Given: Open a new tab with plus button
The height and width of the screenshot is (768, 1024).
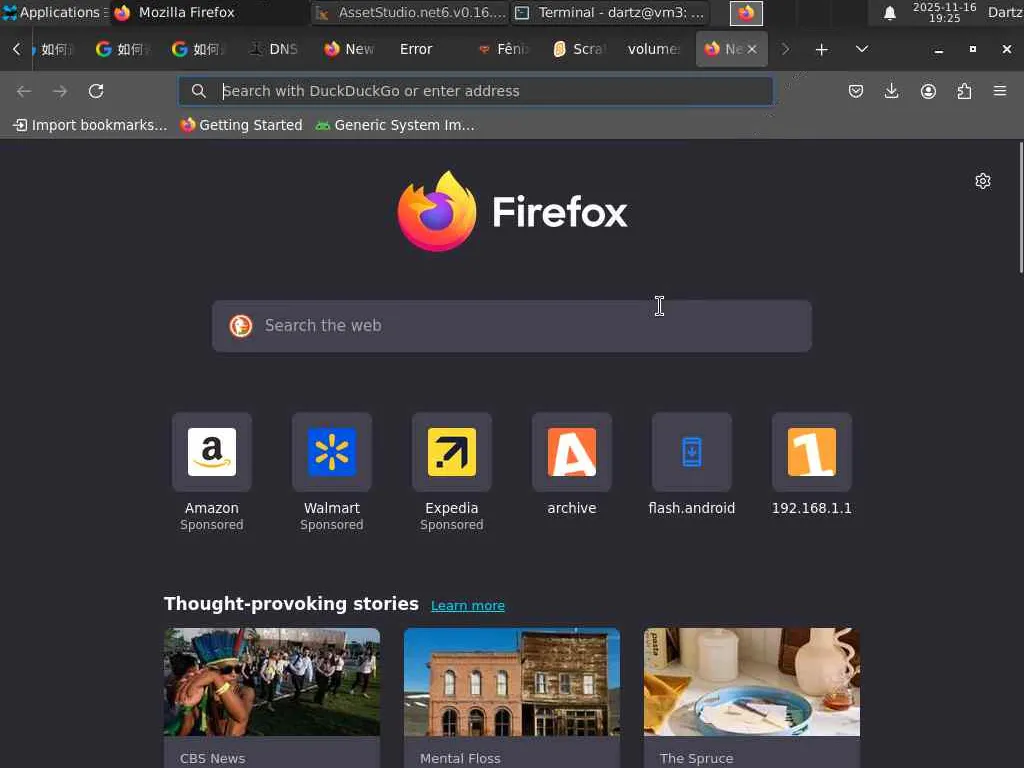Looking at the screenshot, I should click(822, 49).
